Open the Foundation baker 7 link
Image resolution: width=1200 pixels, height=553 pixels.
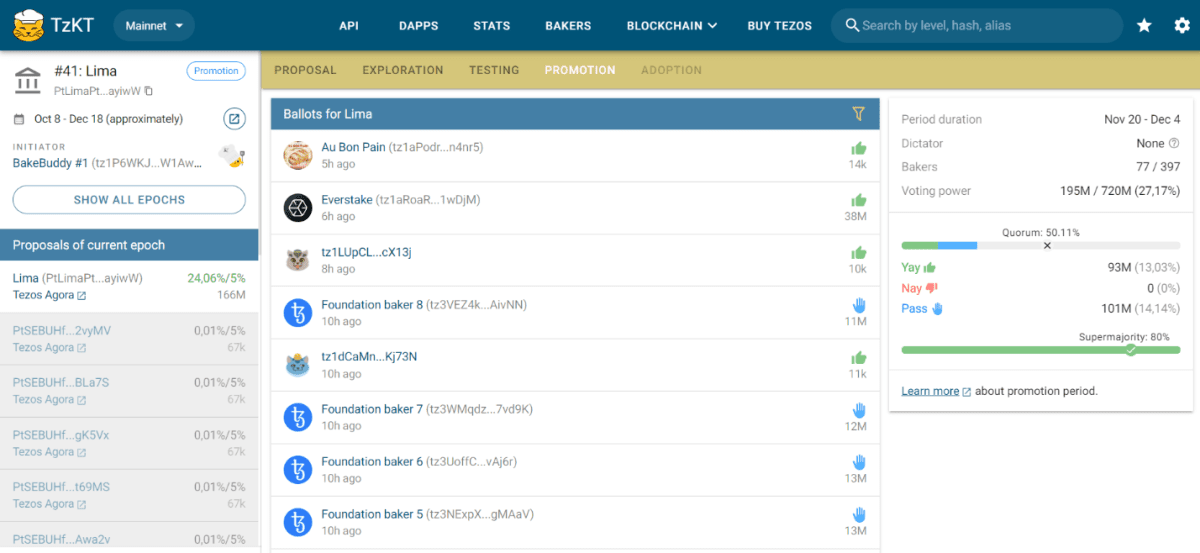coord(372,409)
